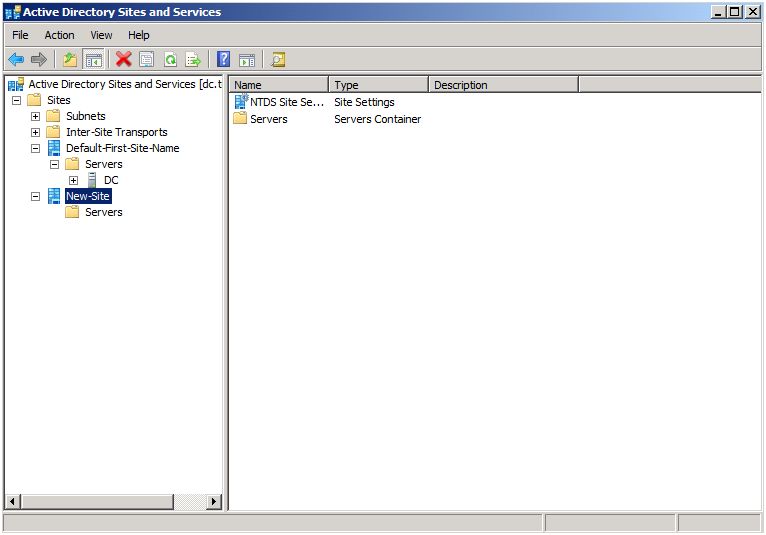Click the blue Help question-mark icon
The height and width of the screenshot is (535, 766).
[x=223, y=60]
